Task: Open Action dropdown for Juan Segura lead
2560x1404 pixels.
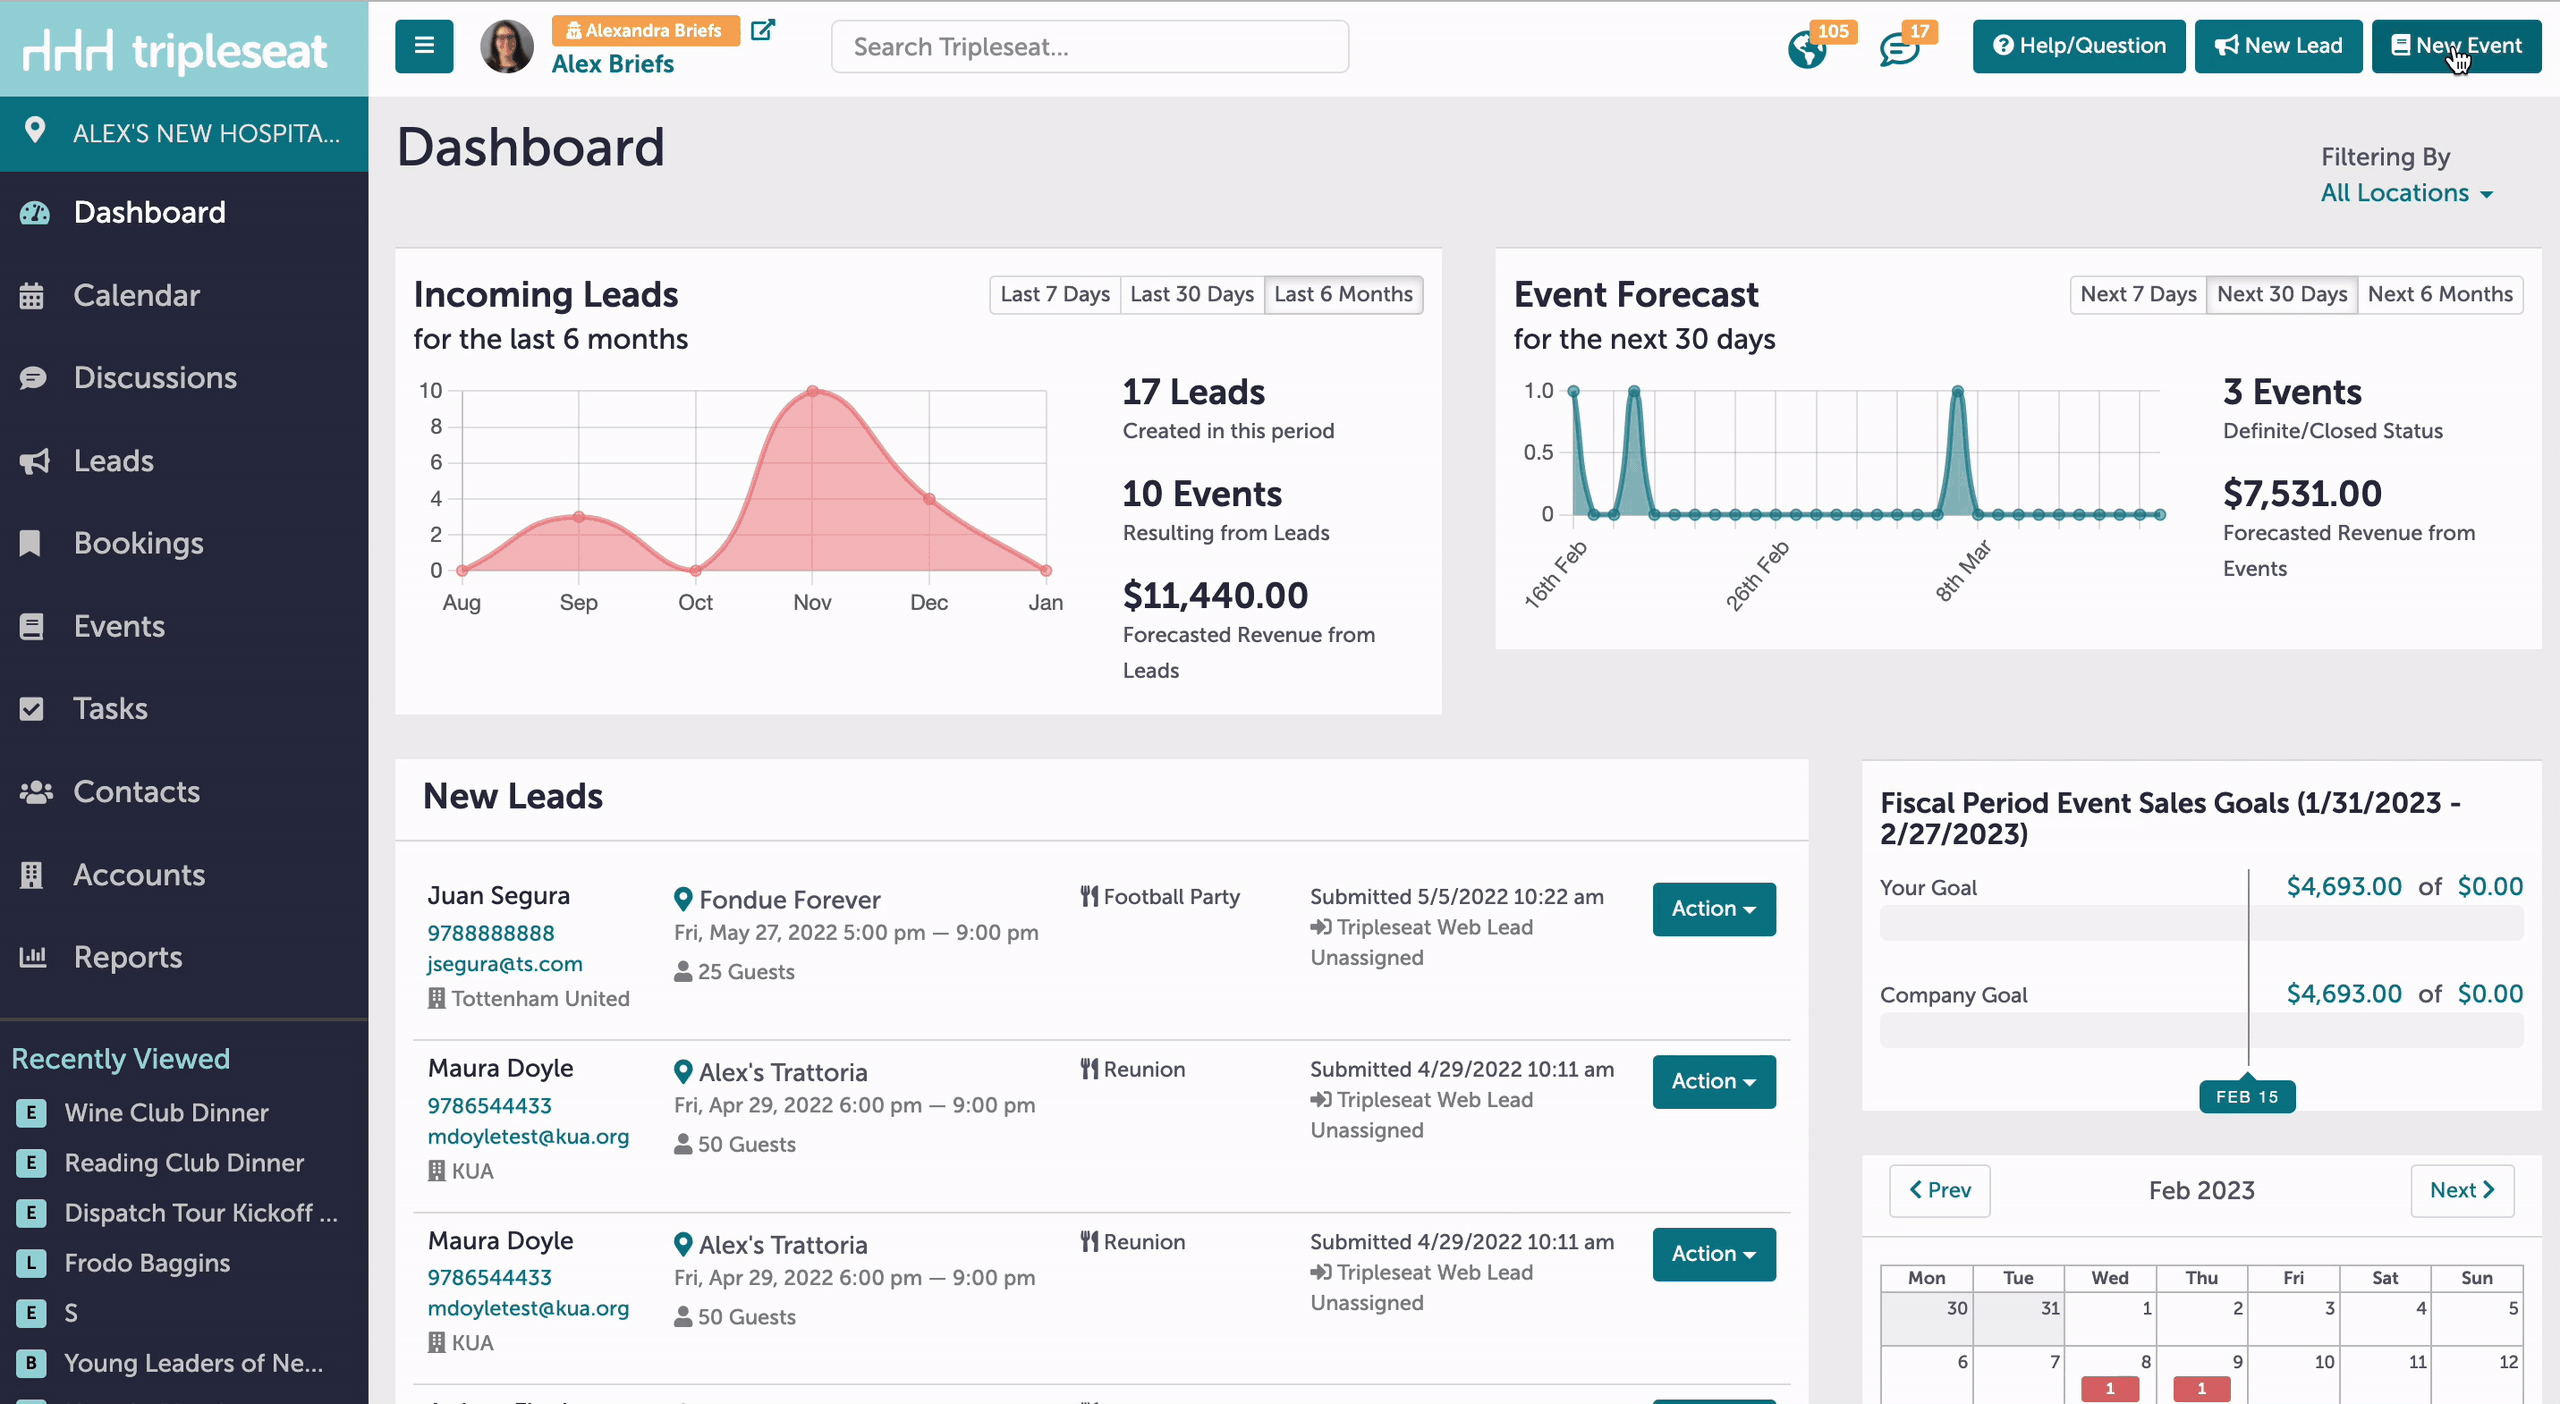Action: 1714,909
